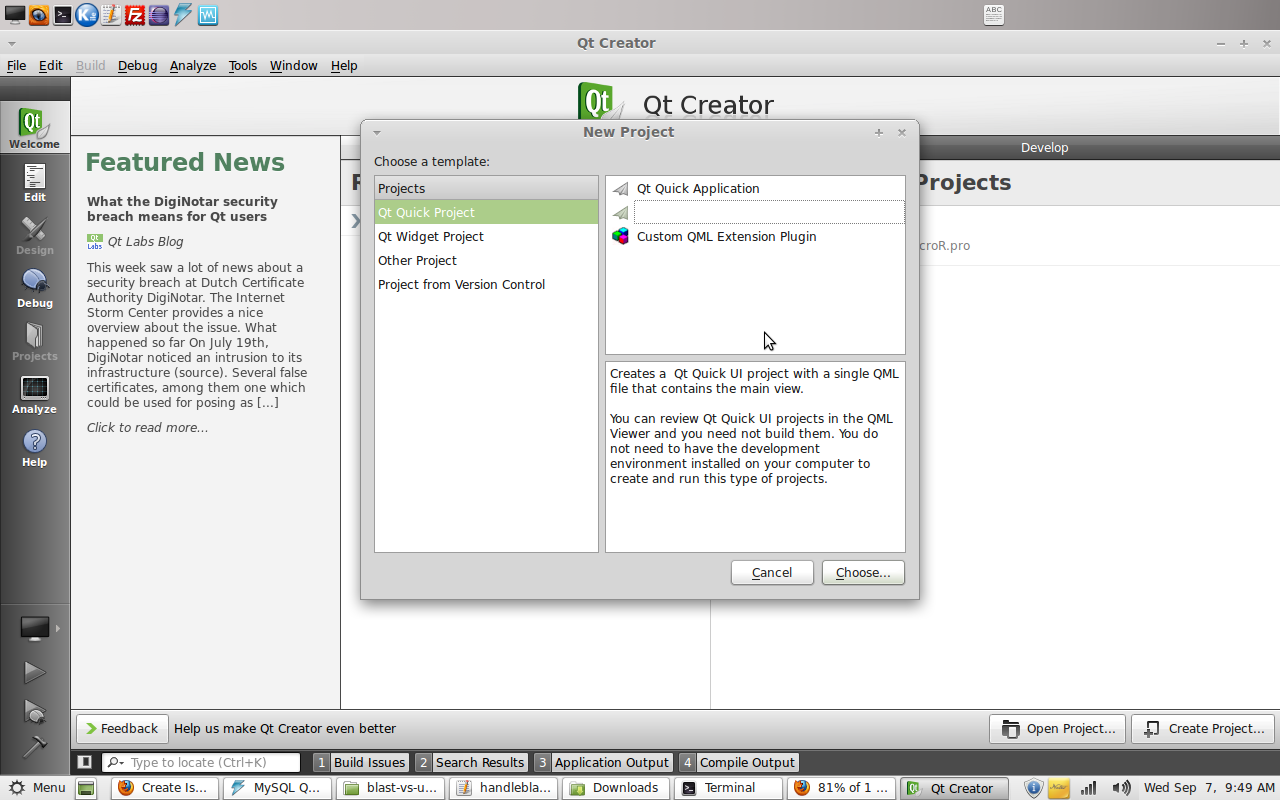Launch the KDE K icon application
This screenshot has width=1280, height=800.
click(87, 14)
